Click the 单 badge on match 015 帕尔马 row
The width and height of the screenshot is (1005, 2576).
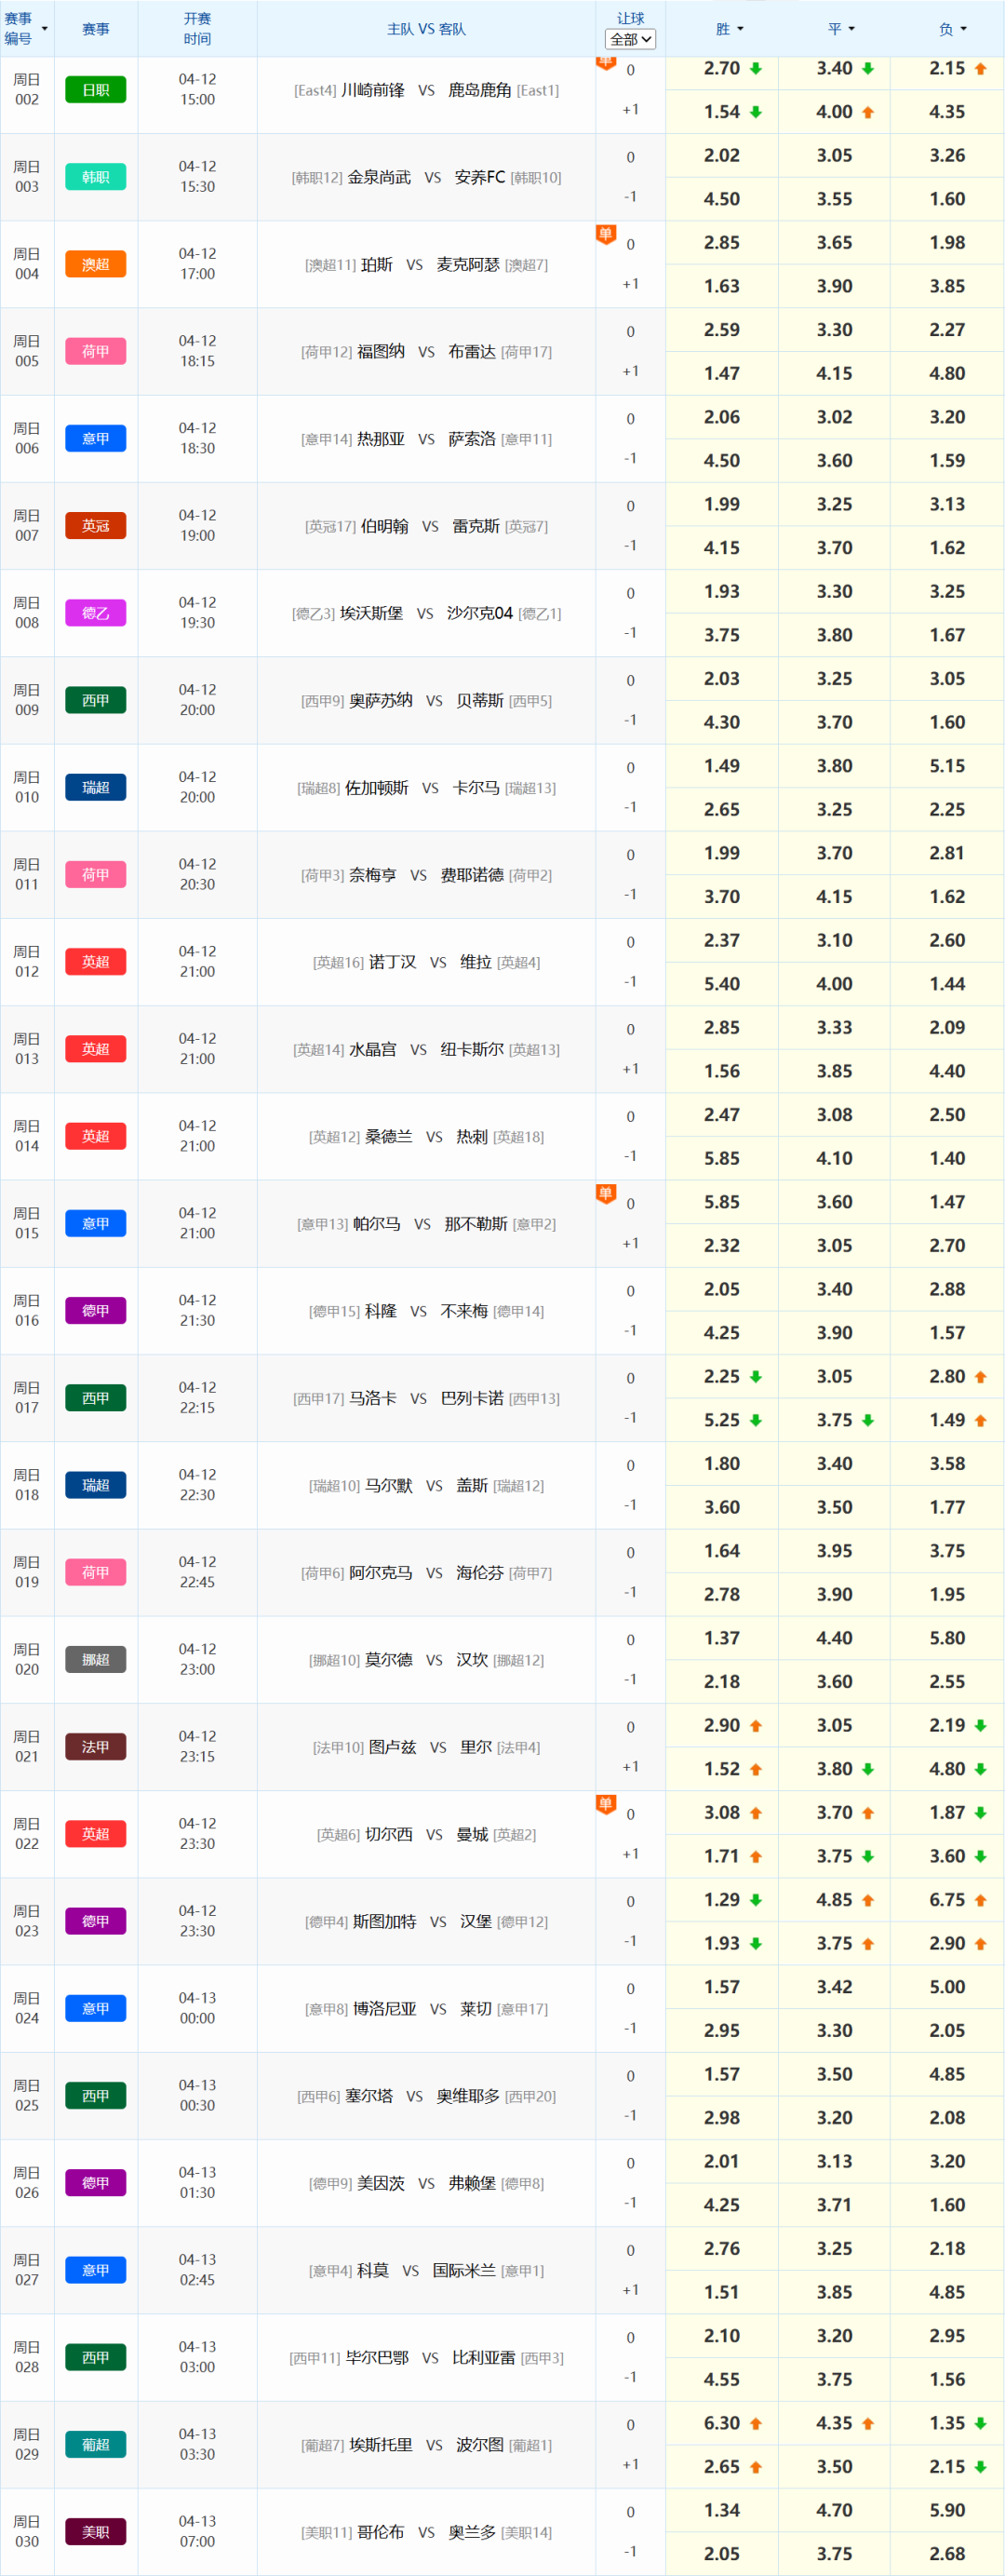pos(605,1193)
